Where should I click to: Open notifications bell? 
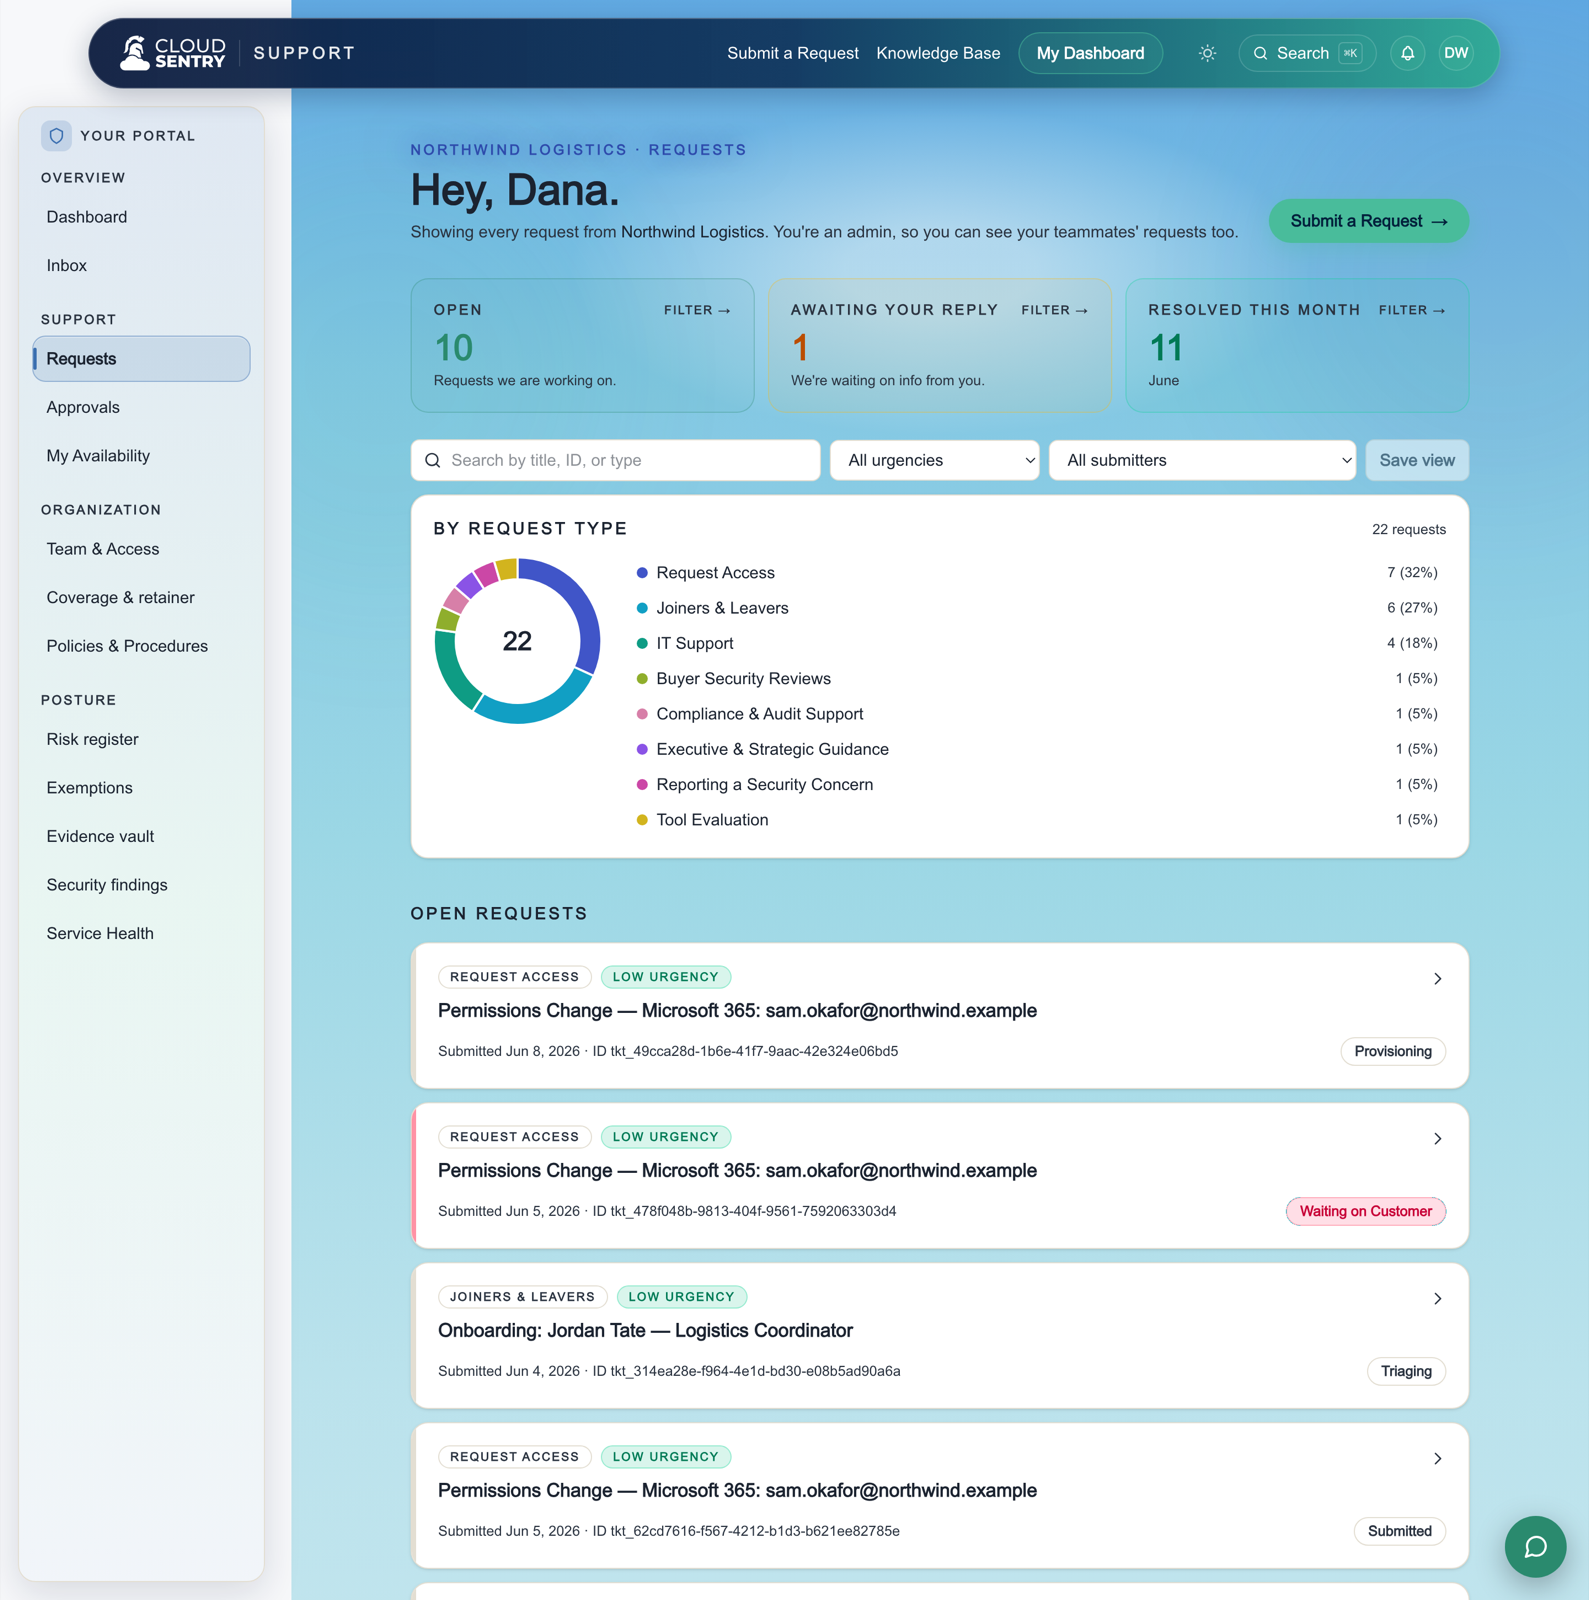point(1407,53)
